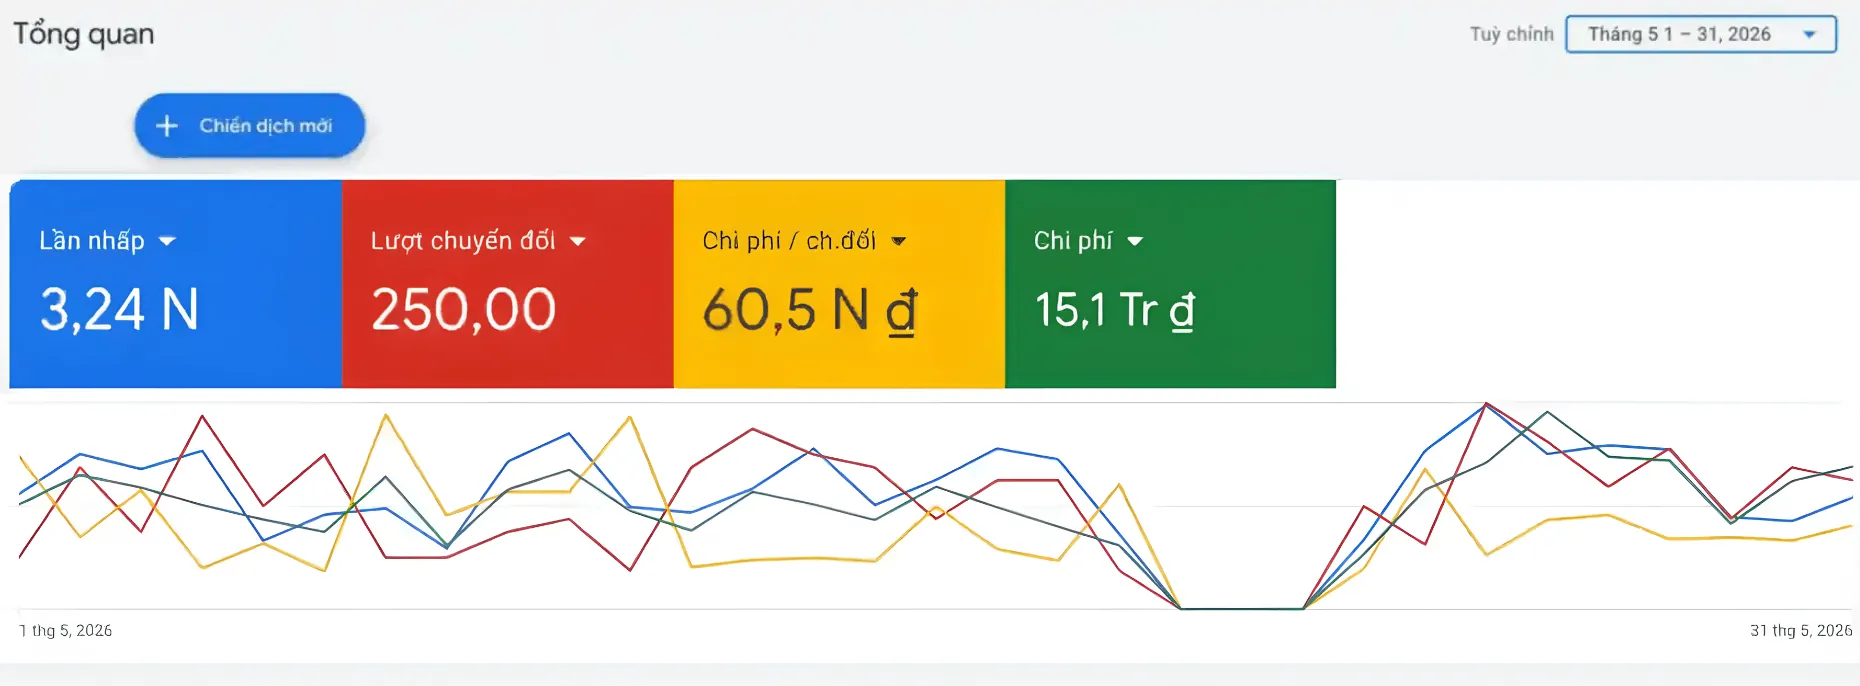Open the date range dropdown Tháng 5
Image resolution: width=1860 pixels, height=686 pixels.
[x=1700, y=34]
